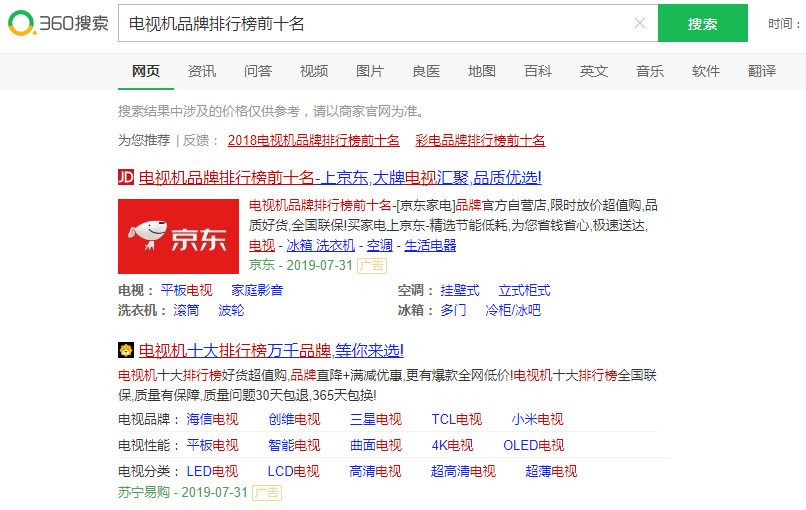
Task: Select the 良医 tab
Action: pyautogui.click(x=426, y=71)
